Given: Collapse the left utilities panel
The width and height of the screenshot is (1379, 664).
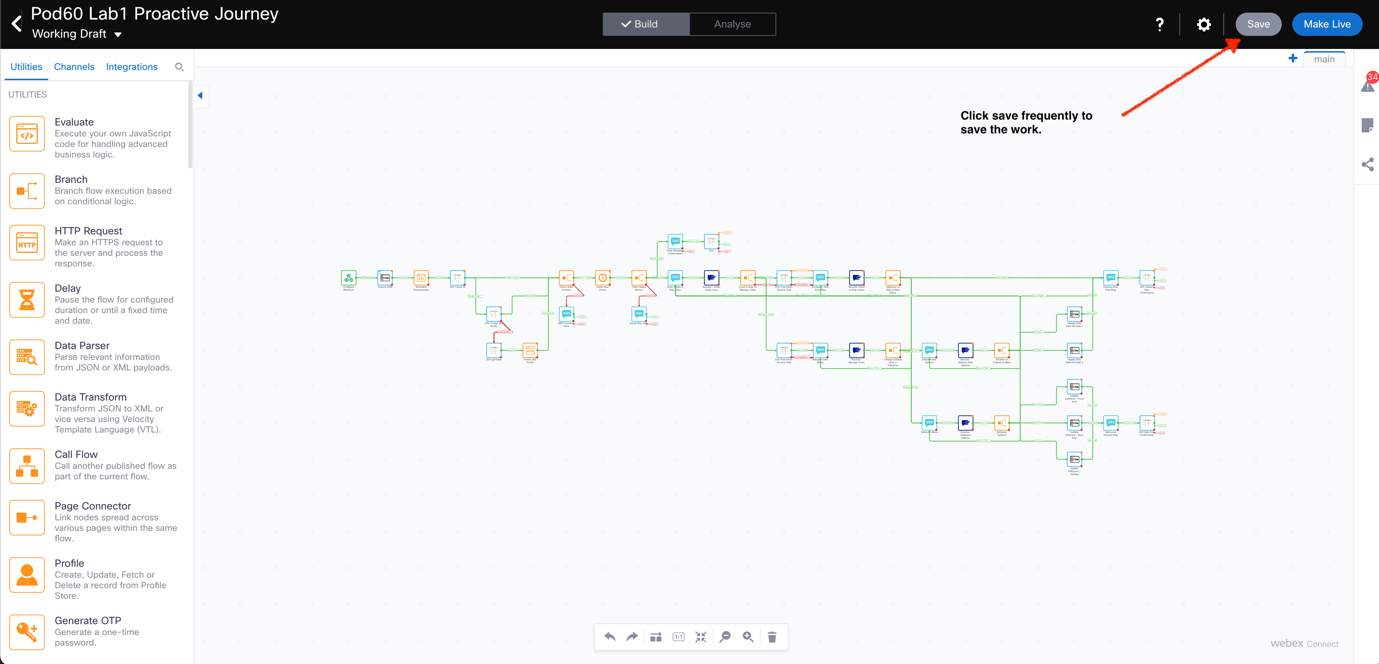Looking at the screenshot, I should pos(200,96).
